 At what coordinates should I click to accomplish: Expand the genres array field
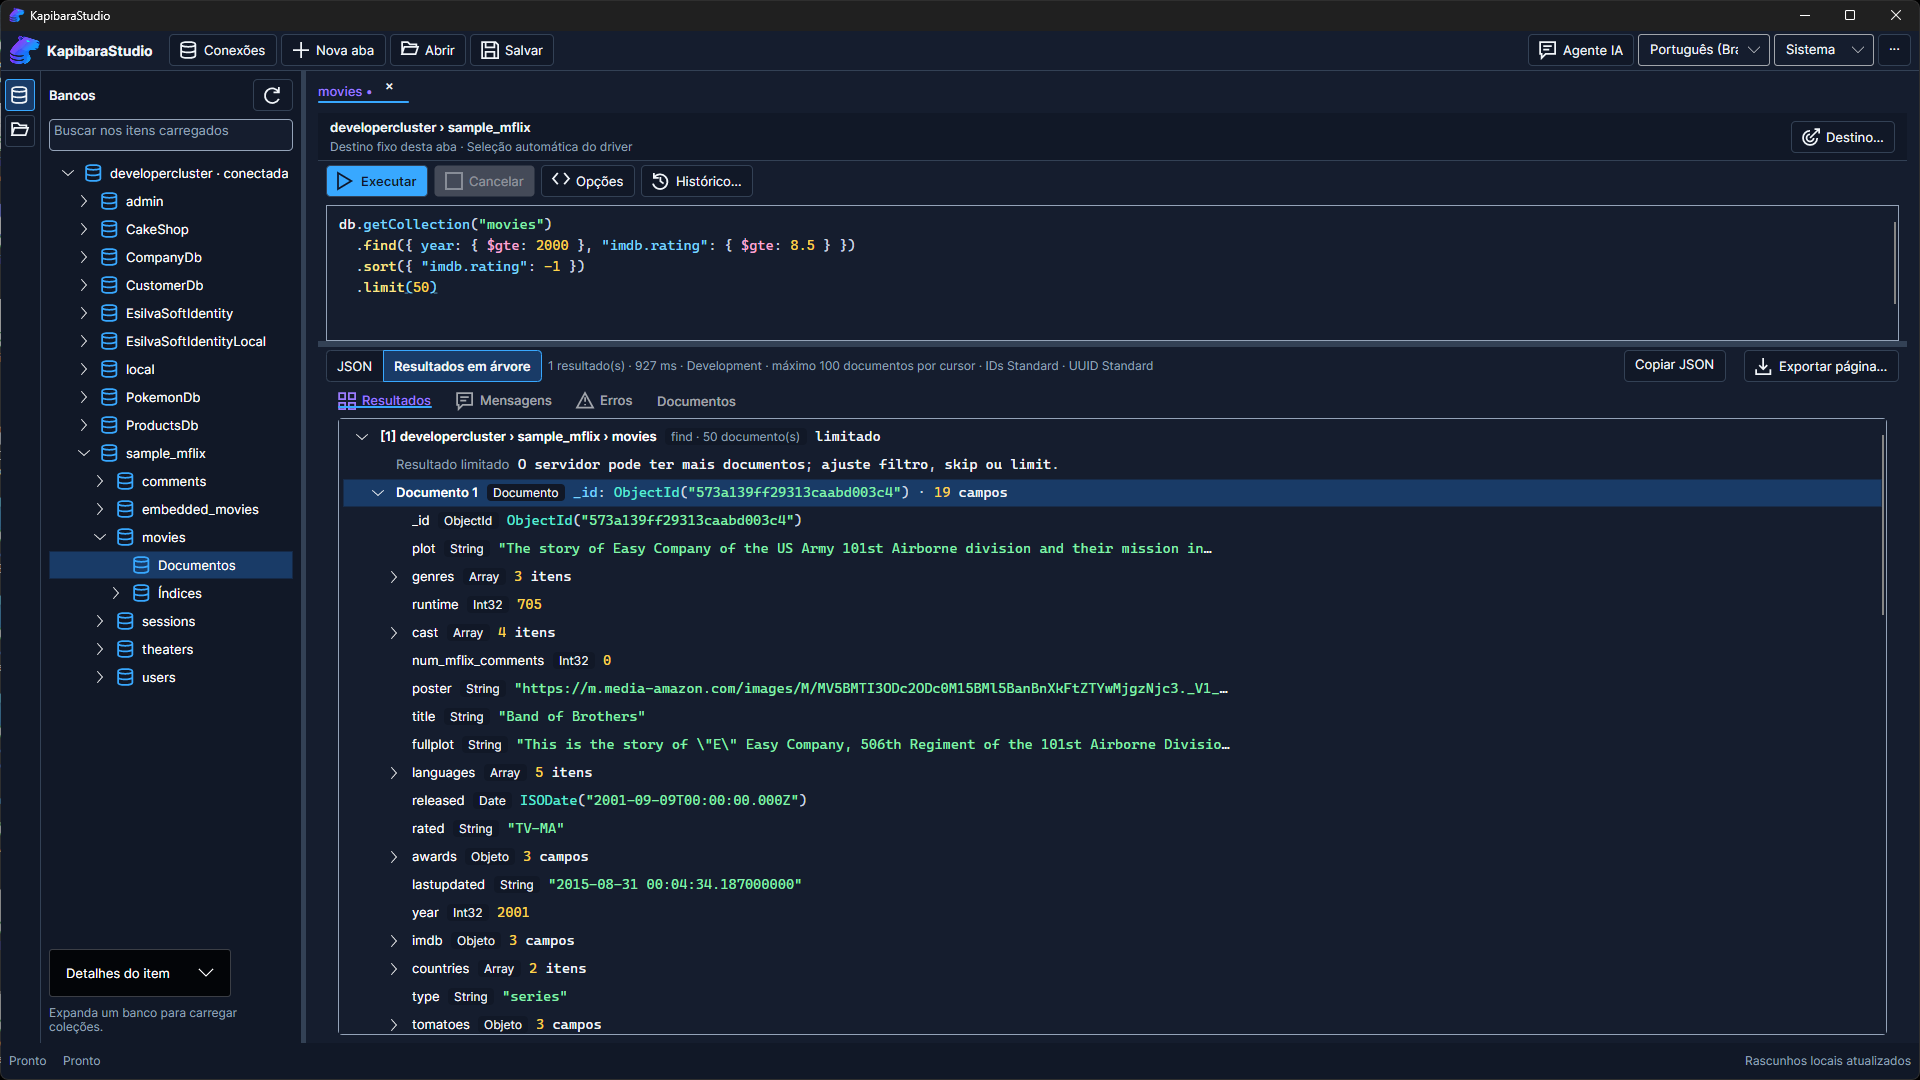(394, 577)
